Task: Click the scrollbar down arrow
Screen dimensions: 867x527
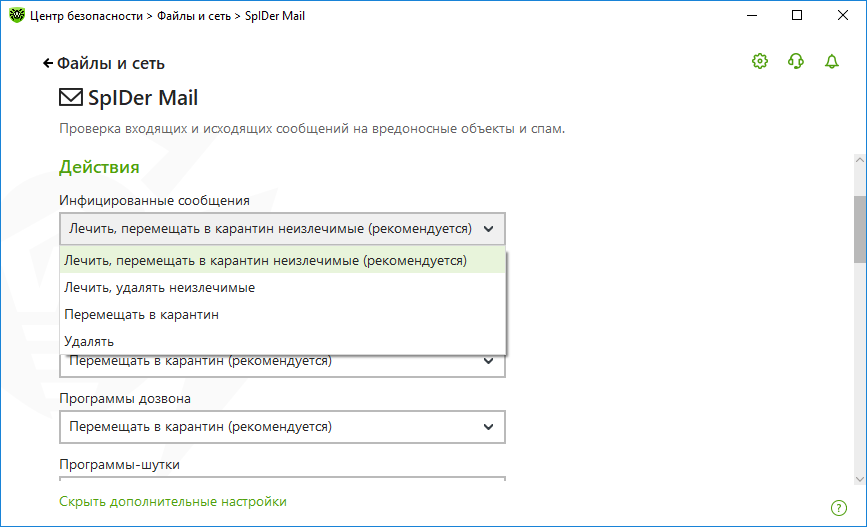Action: (860, 479)
